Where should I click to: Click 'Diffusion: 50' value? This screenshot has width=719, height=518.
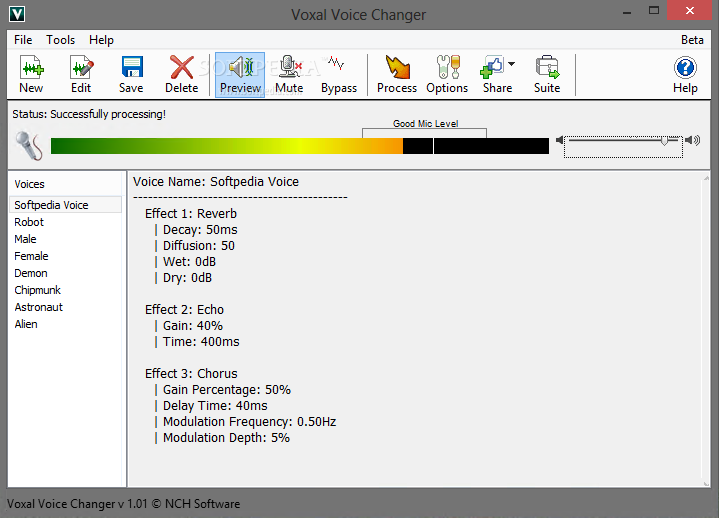(x=199, y=246)
